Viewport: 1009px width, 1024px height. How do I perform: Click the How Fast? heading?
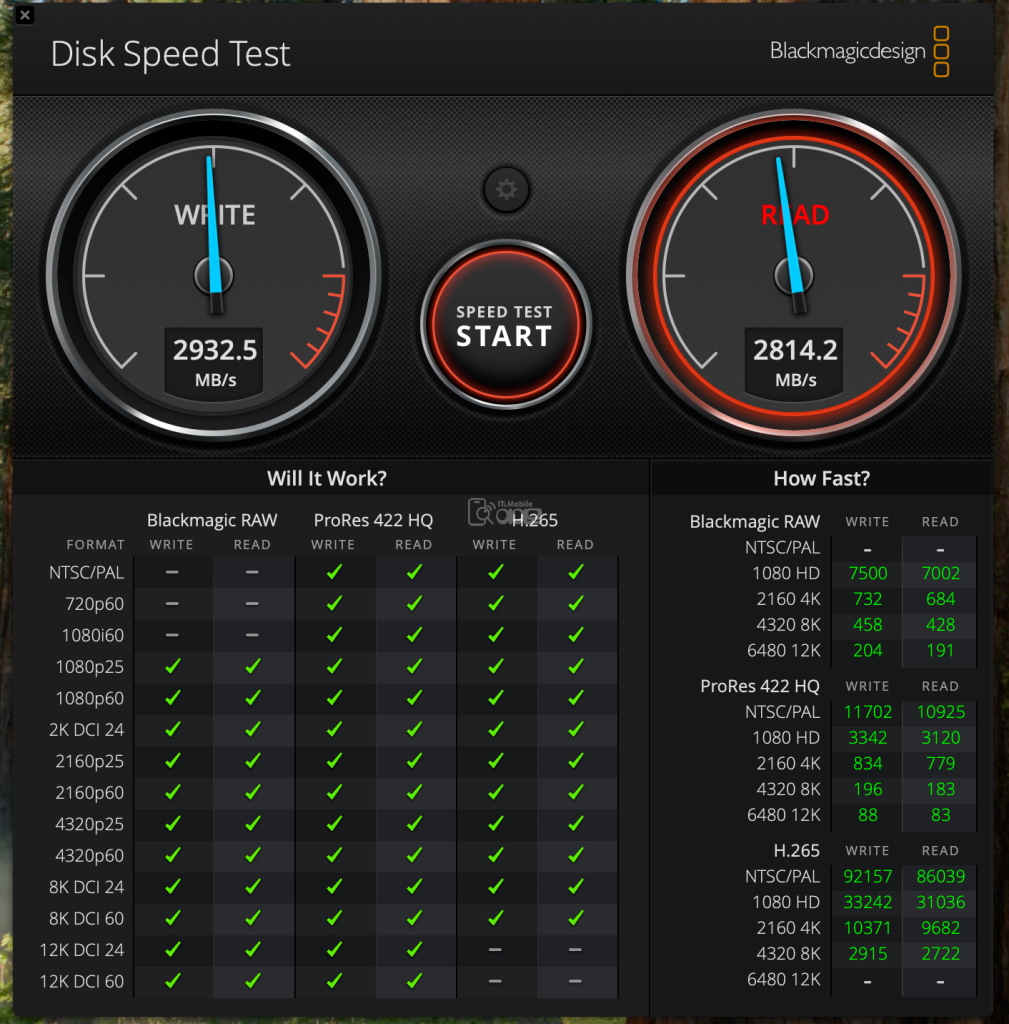click(822, 479)
